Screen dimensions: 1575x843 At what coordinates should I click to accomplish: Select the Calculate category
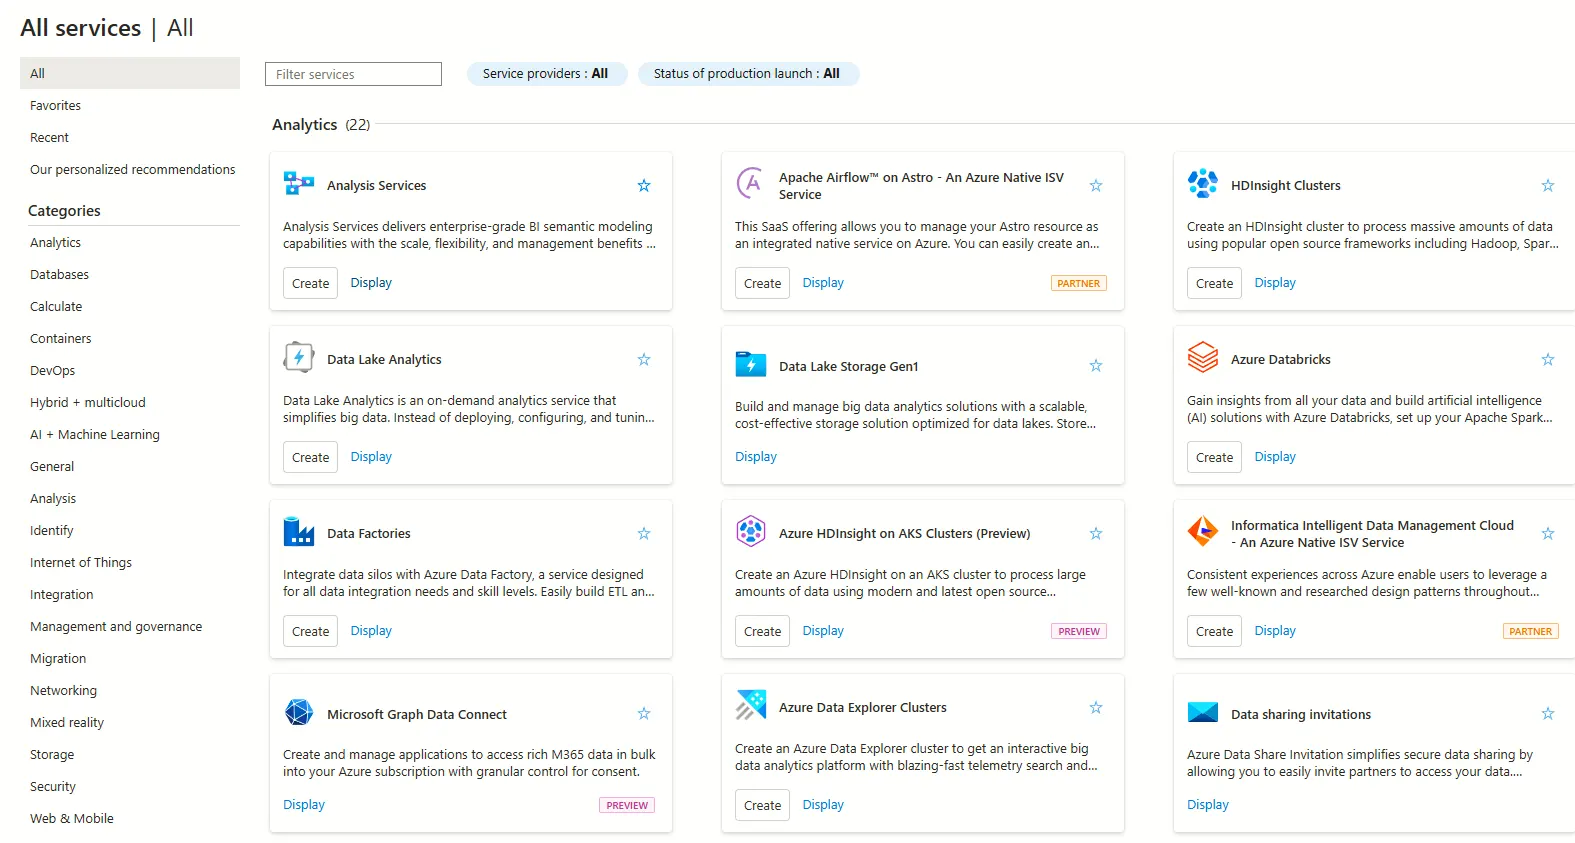[56, 306]
